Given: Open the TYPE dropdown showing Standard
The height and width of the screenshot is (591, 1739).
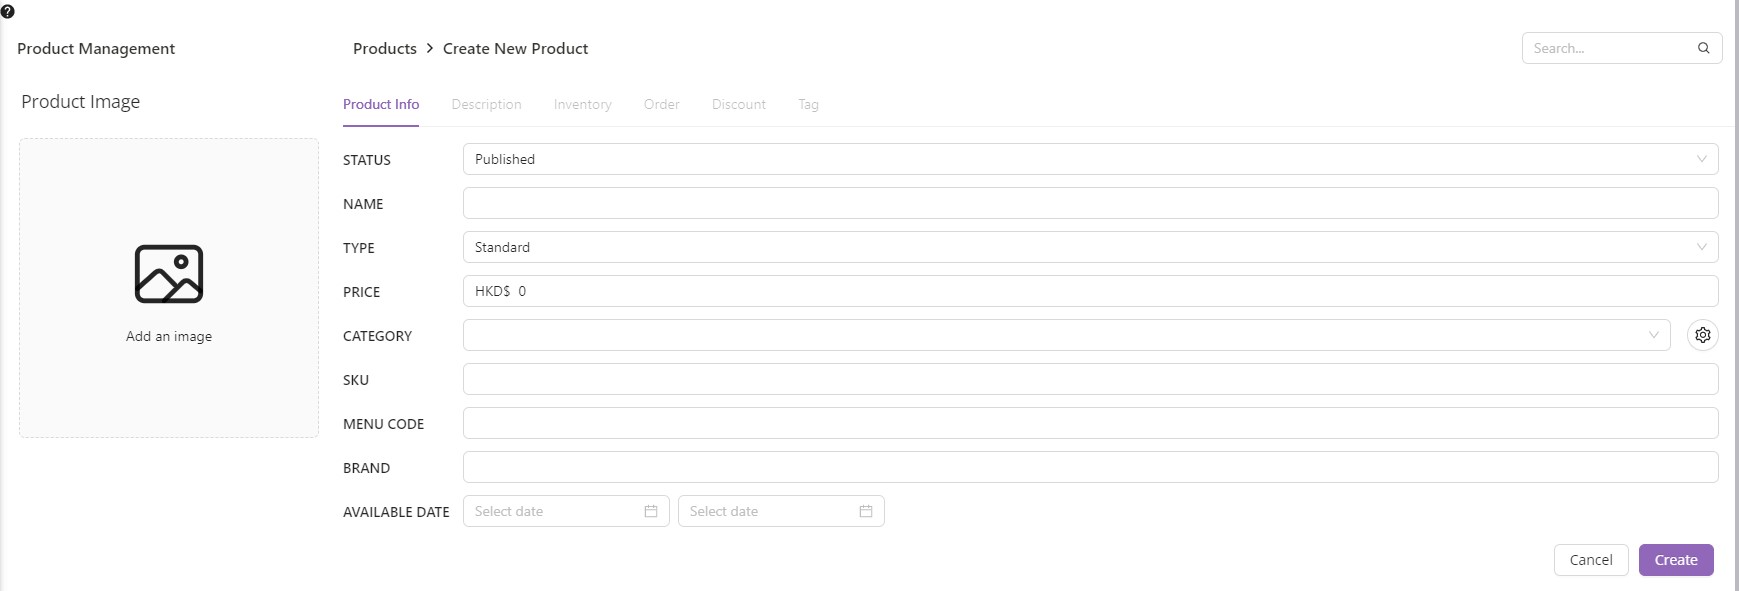Looking at the screenshot, I should click(1090, 247).
